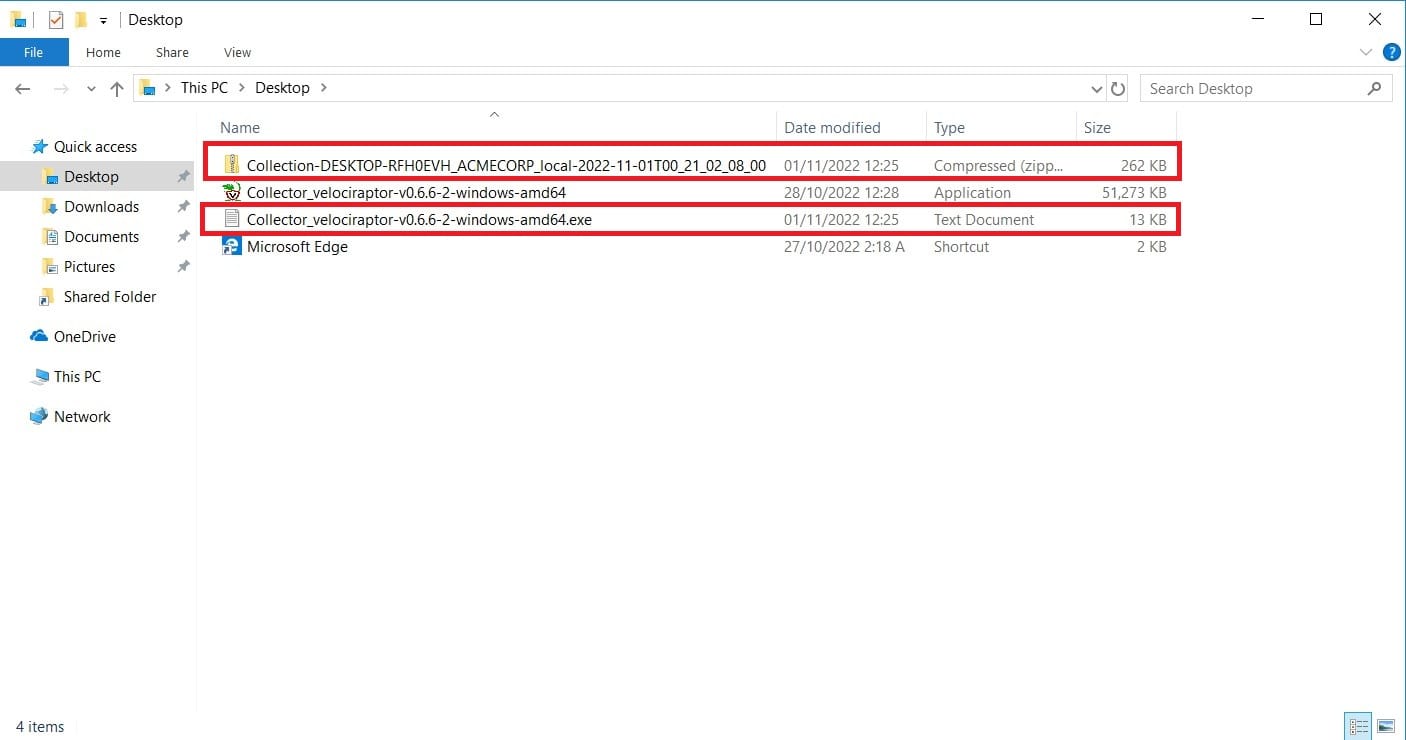Open Pictures in navigation pane

coord(89,267)
